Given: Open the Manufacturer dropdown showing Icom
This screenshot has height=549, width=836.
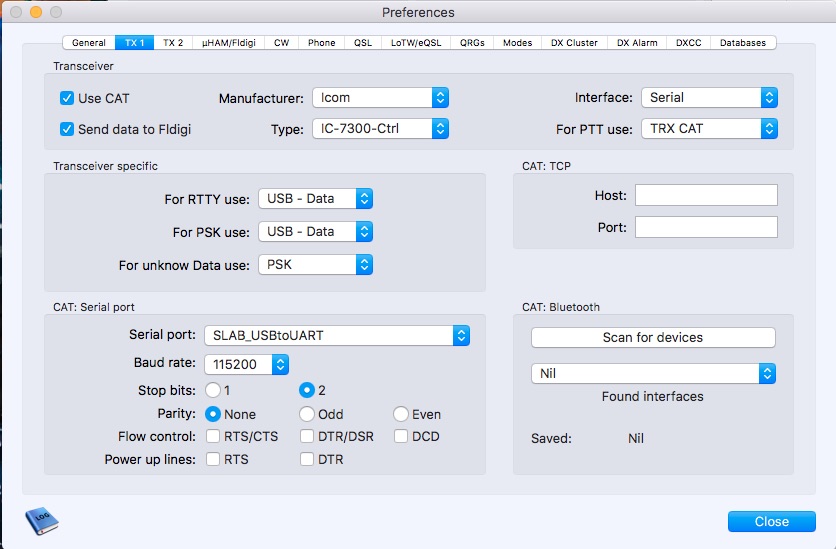Looking at the screenshot, I should pyautogui.click(x=380, y=98).
